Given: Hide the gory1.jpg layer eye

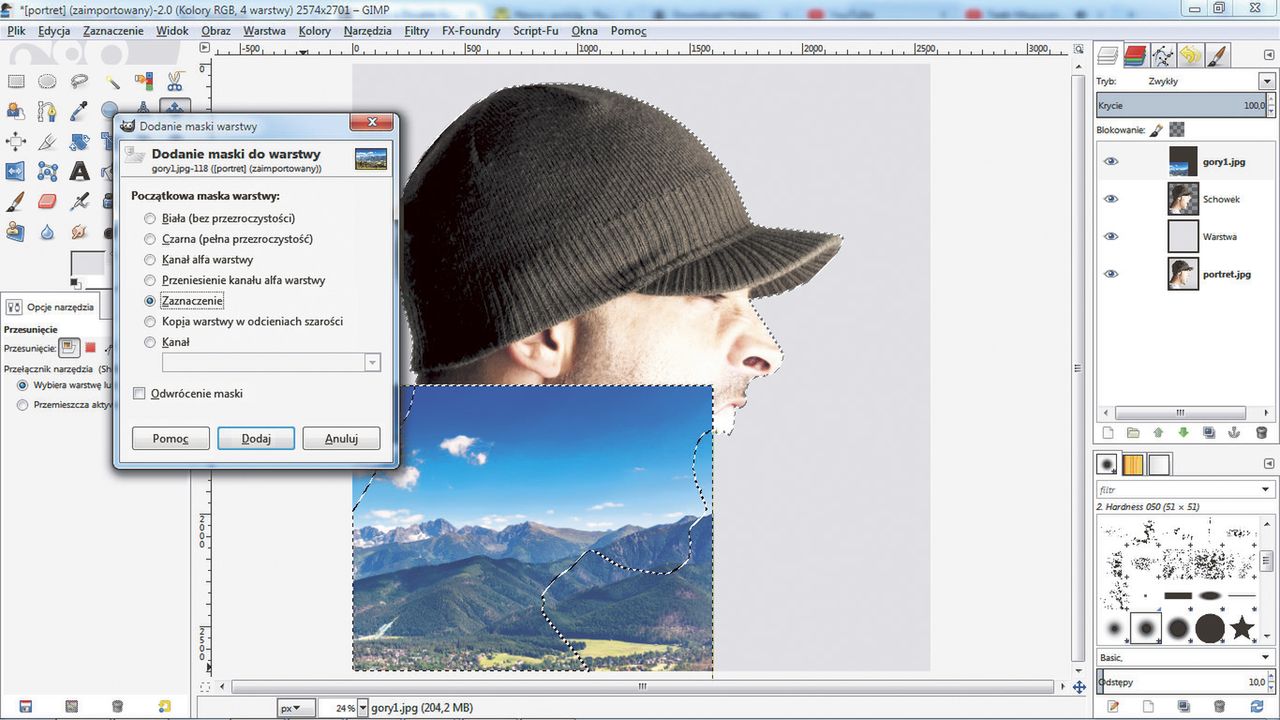Looking at the screenshot, I should pos(1111,161).
